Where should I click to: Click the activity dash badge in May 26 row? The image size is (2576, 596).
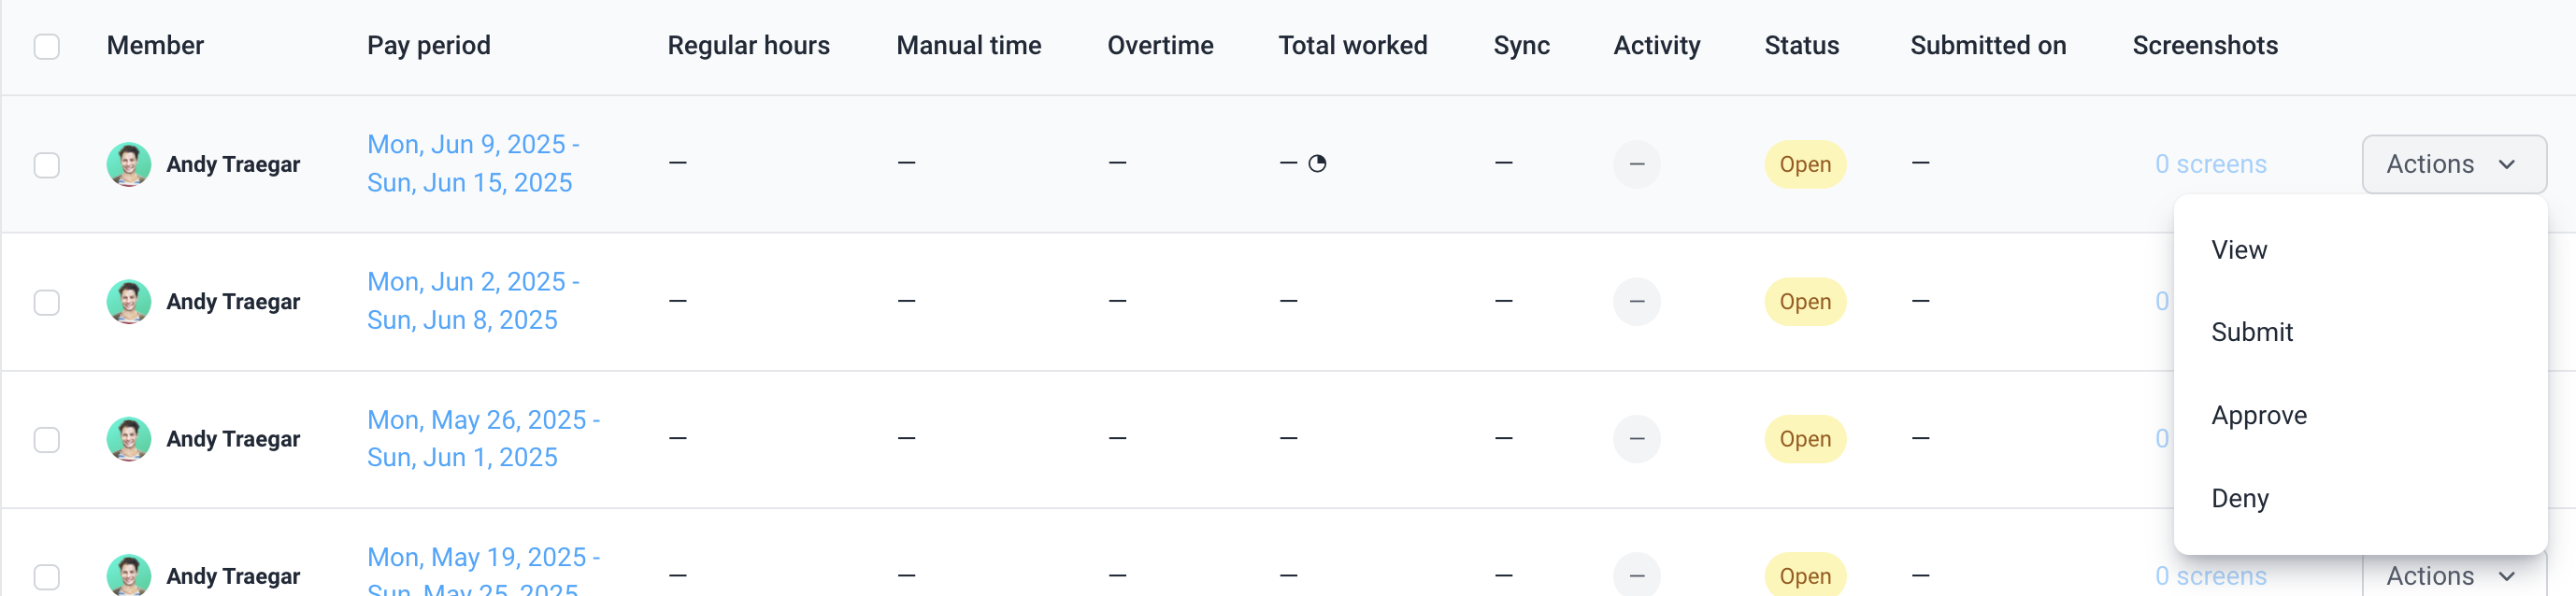click(1636, 439)
